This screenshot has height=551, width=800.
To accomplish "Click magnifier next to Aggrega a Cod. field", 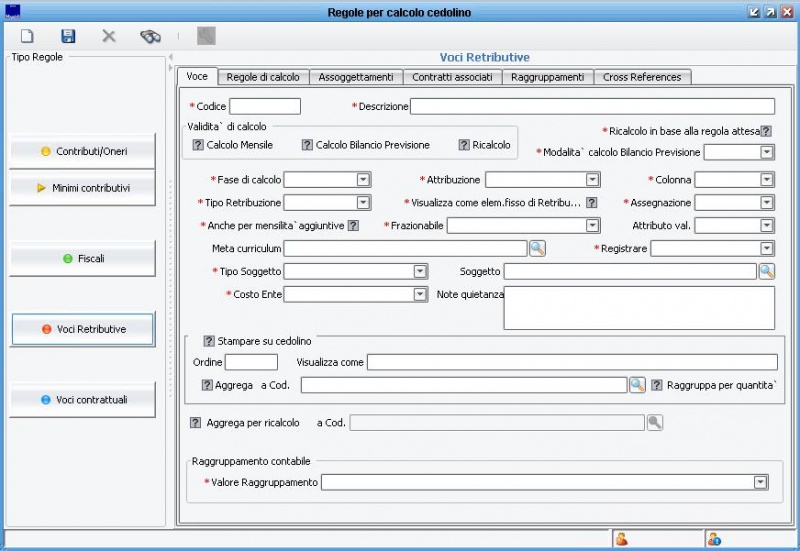I will (637, 385).
